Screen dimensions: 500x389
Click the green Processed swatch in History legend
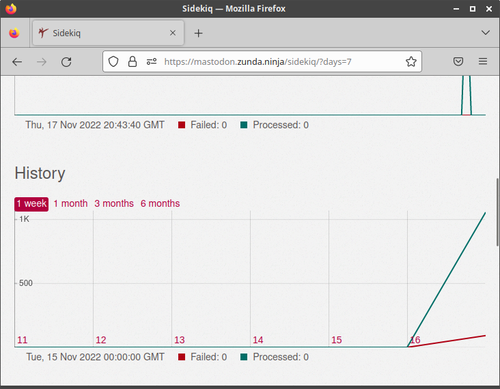244,357
